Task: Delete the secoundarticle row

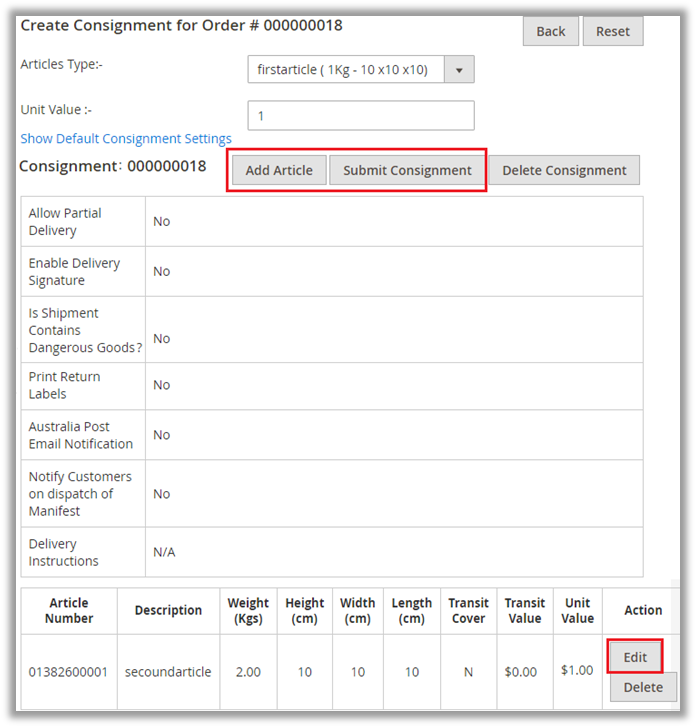Action: click(642, 687)
